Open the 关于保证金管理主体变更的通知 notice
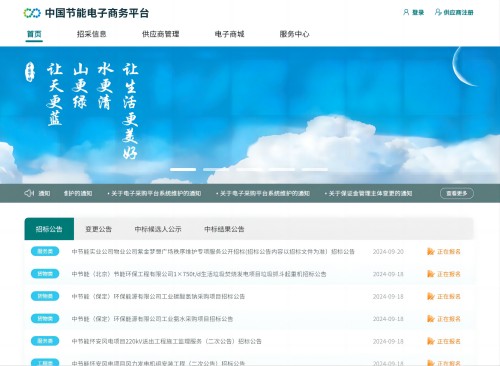The width and height of the screenshot is (500, 366). point(370,193)
